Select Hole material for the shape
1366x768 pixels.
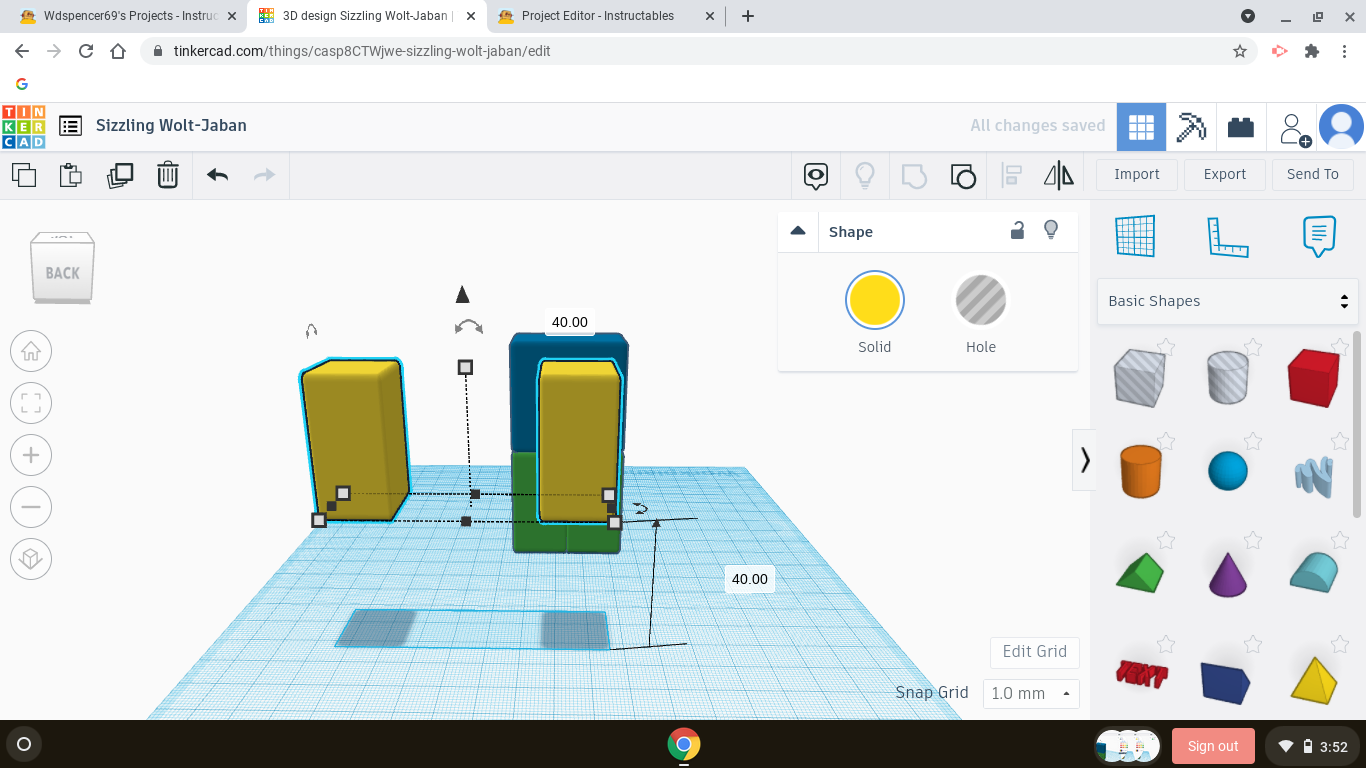[x=980, y=300]
